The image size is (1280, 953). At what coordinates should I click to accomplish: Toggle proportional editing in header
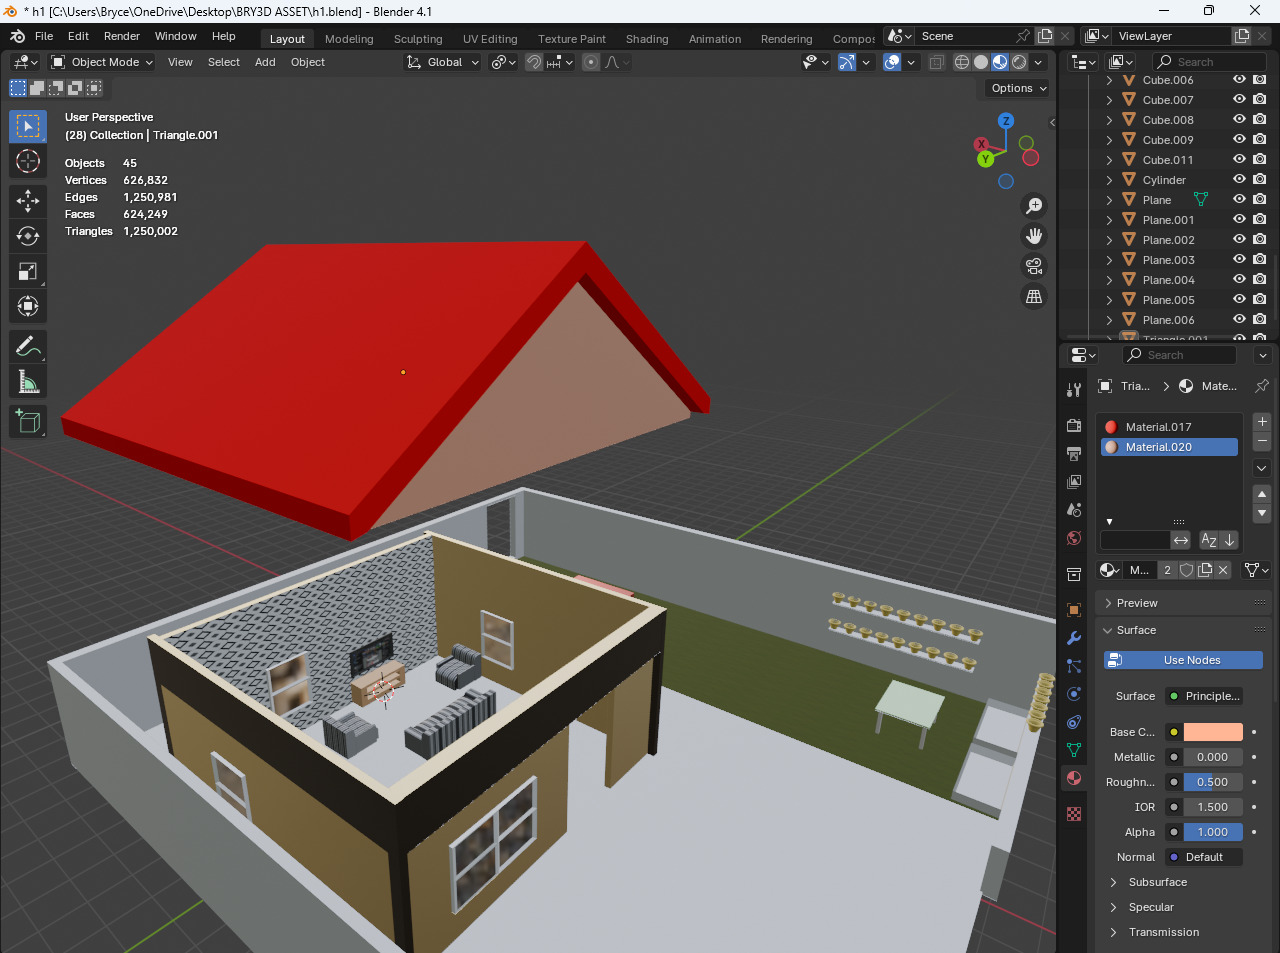(591, 62)
